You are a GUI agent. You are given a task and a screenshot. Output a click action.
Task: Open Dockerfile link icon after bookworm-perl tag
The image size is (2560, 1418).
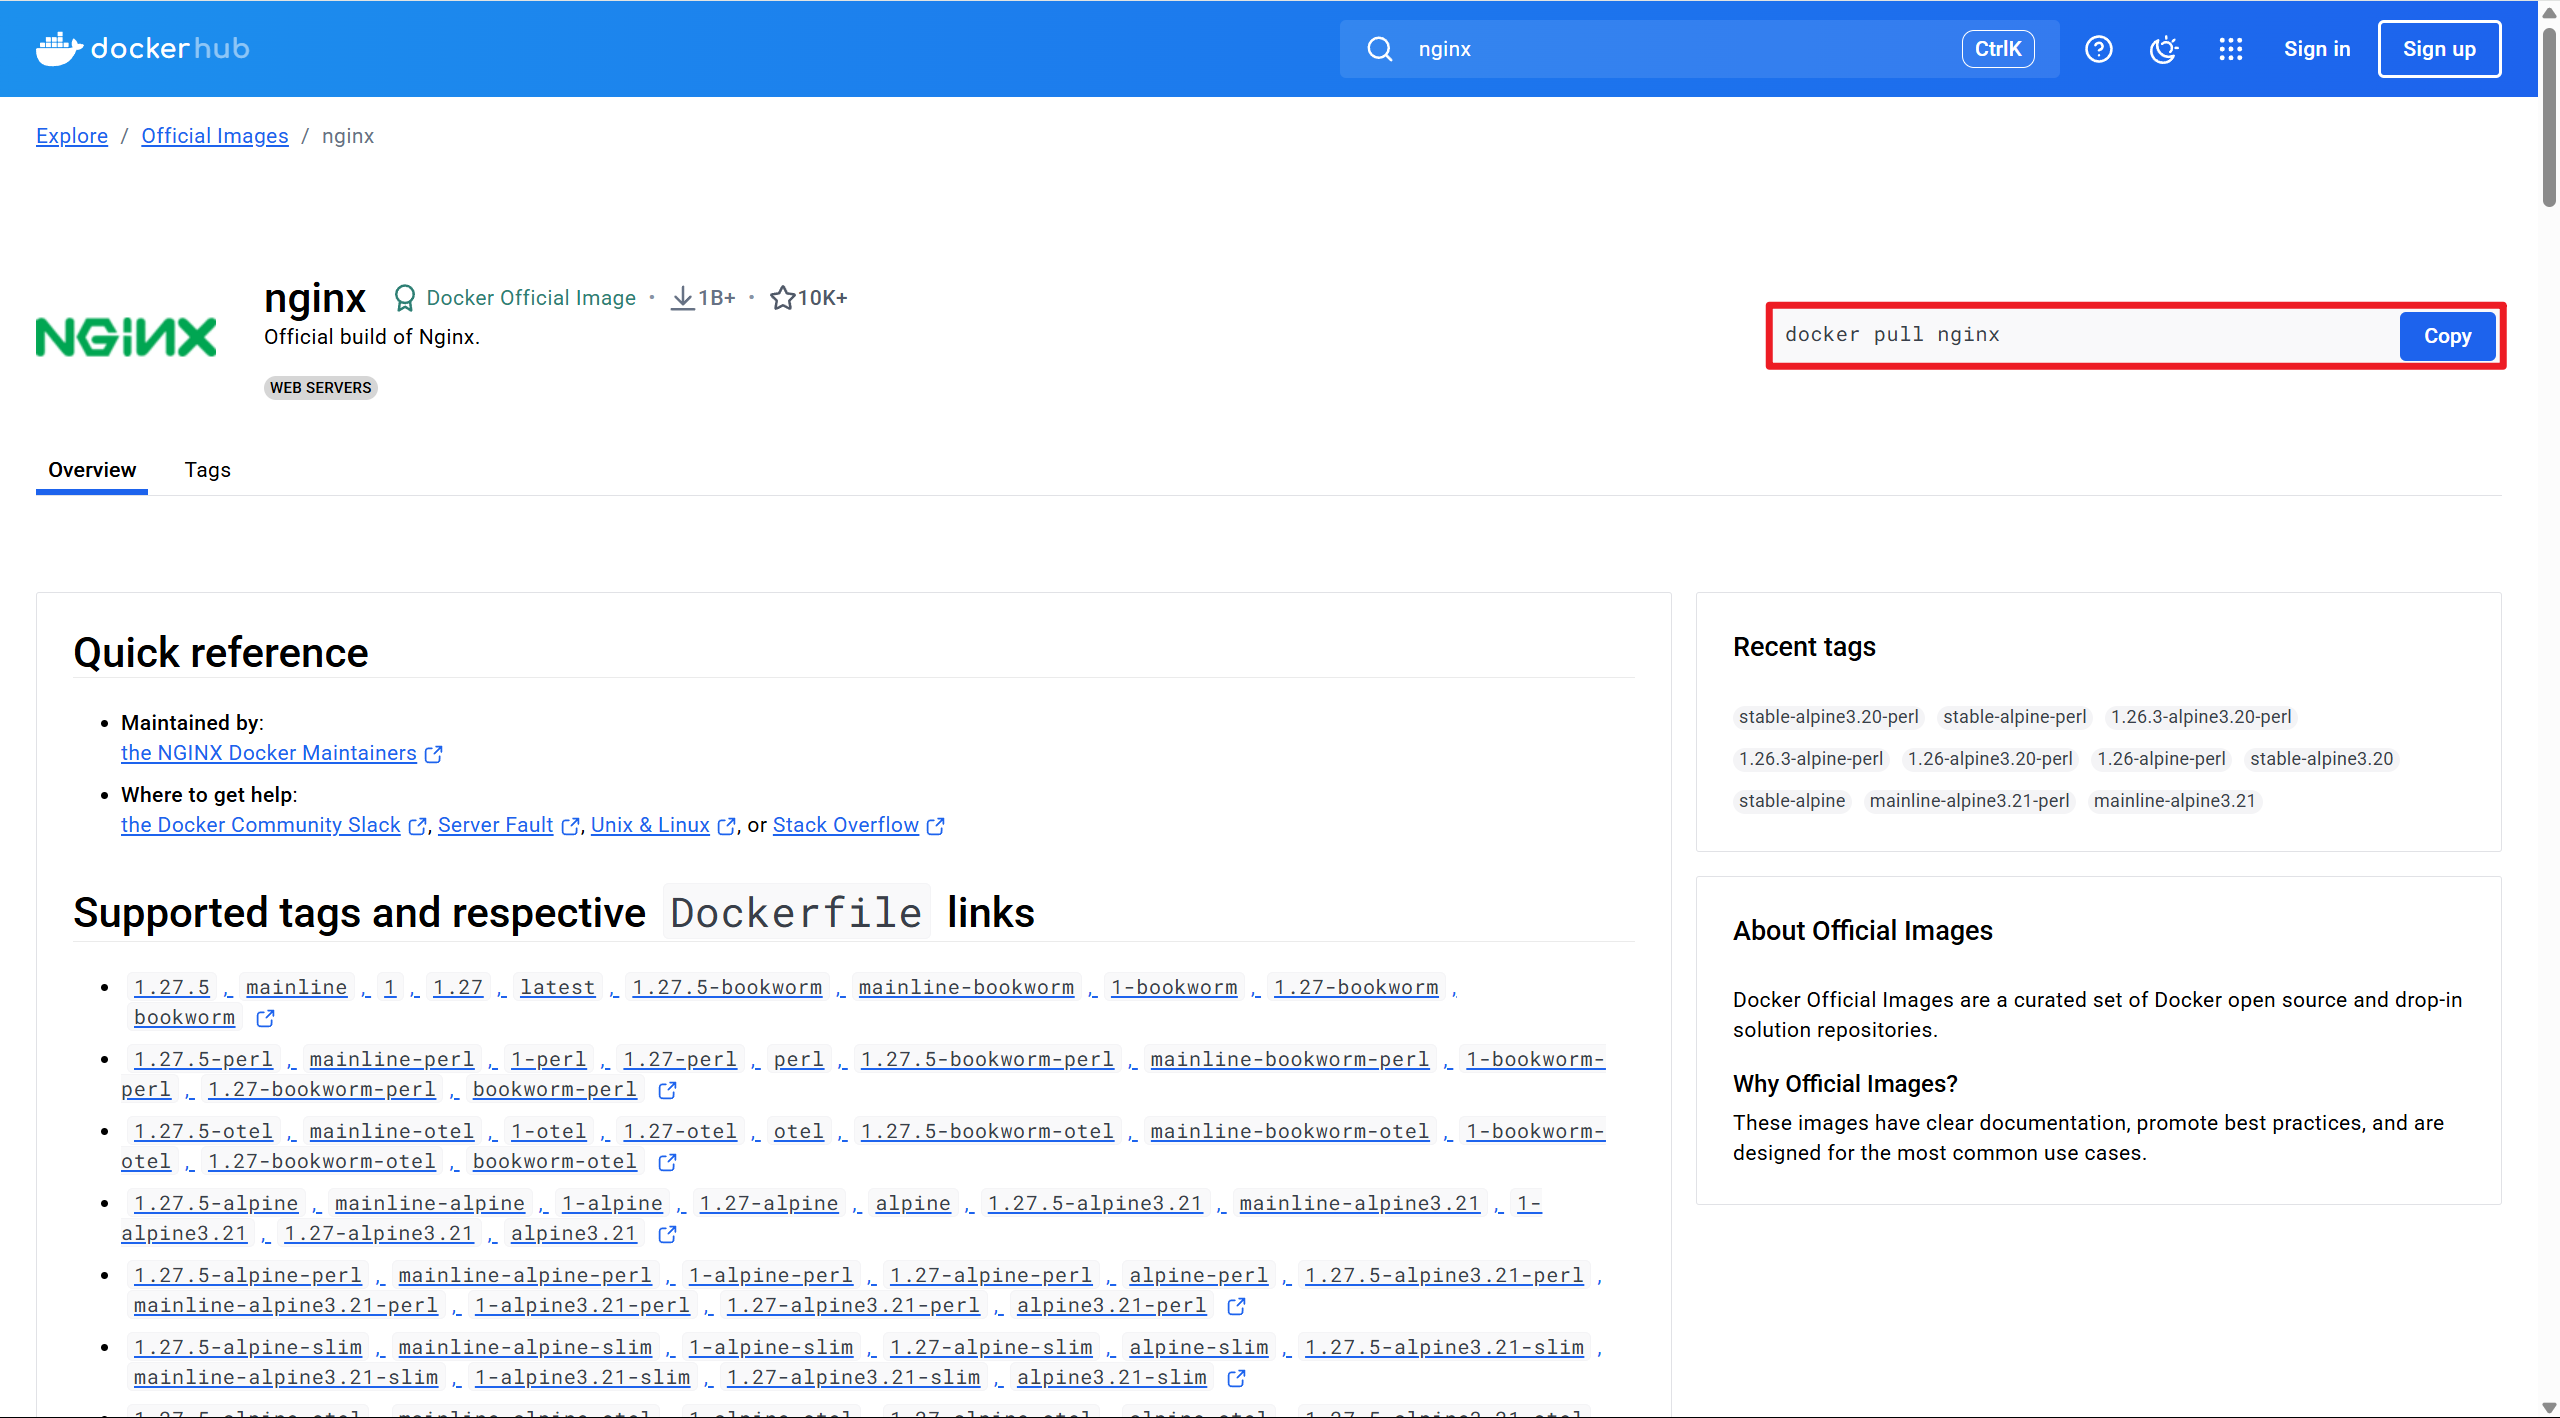click(x=667, y=1090)
